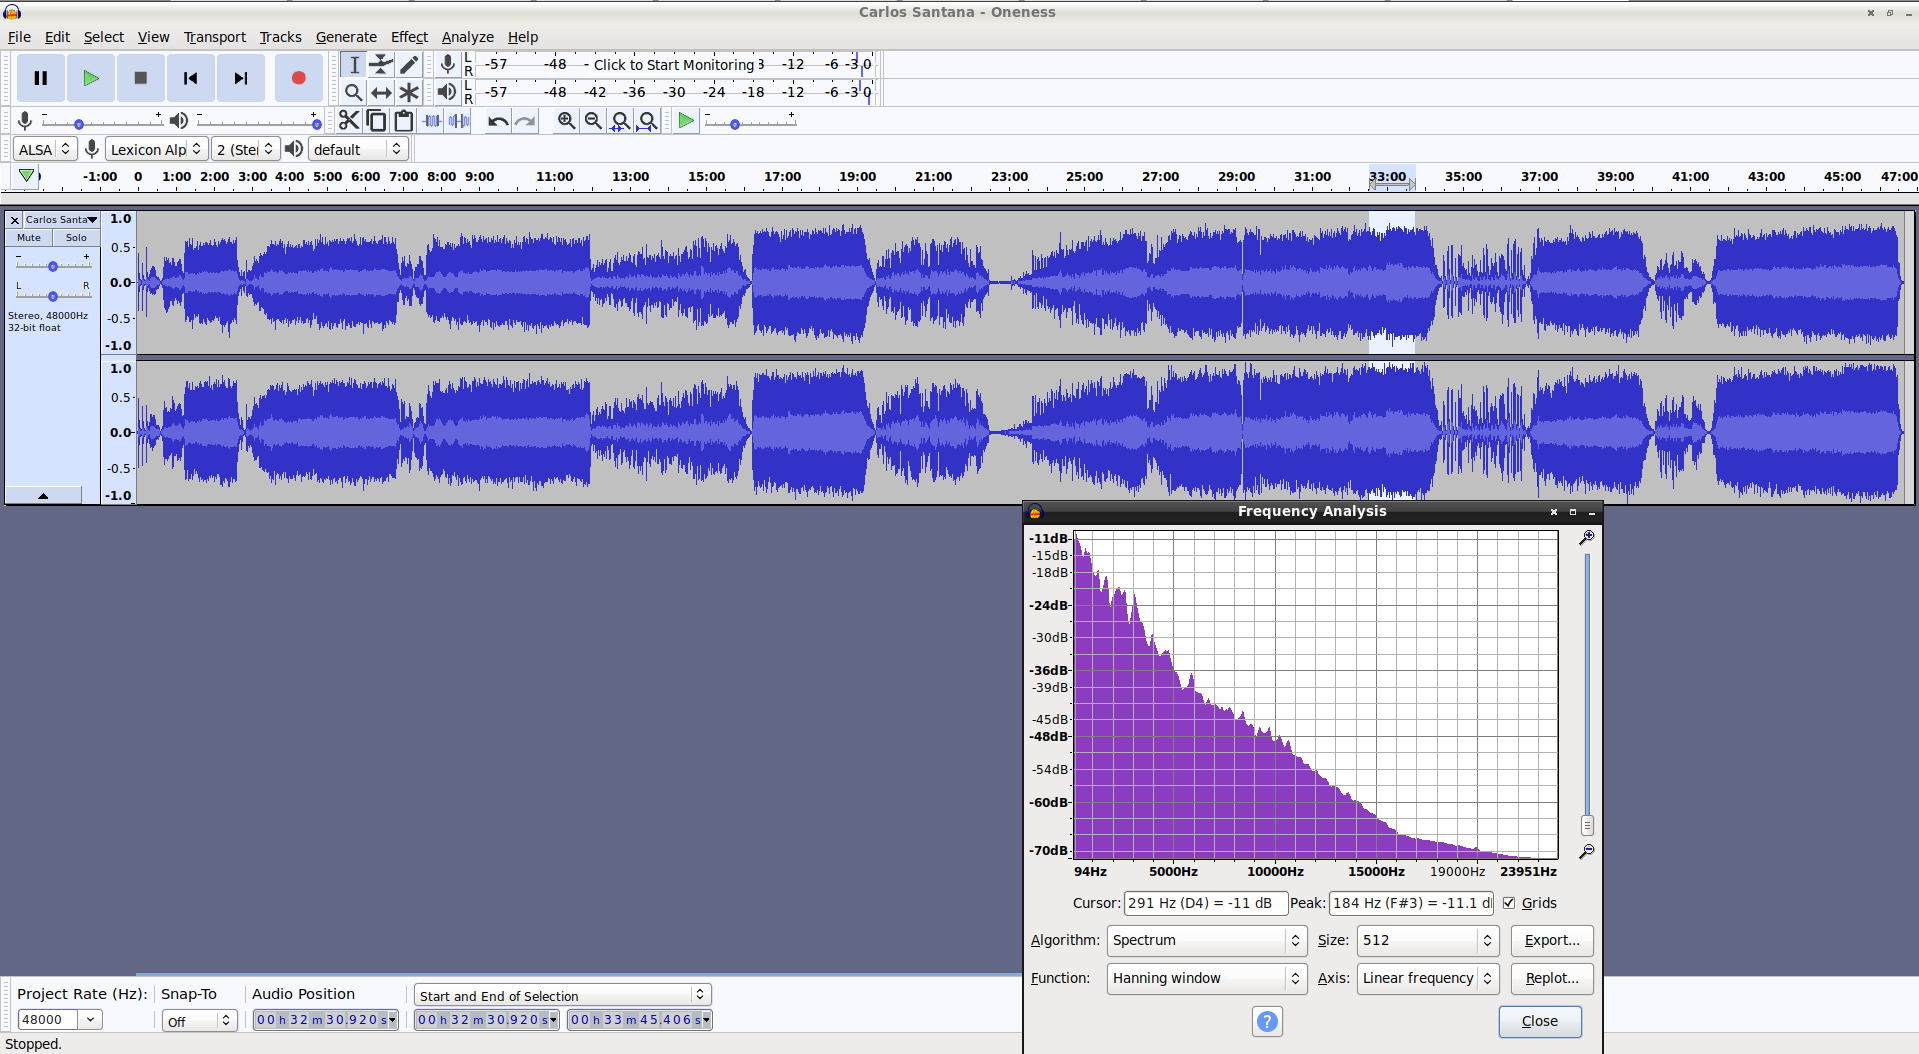Click the recording meter microphone icon
Viewport: 1919px width, 1054px height.
click(447, 64)
